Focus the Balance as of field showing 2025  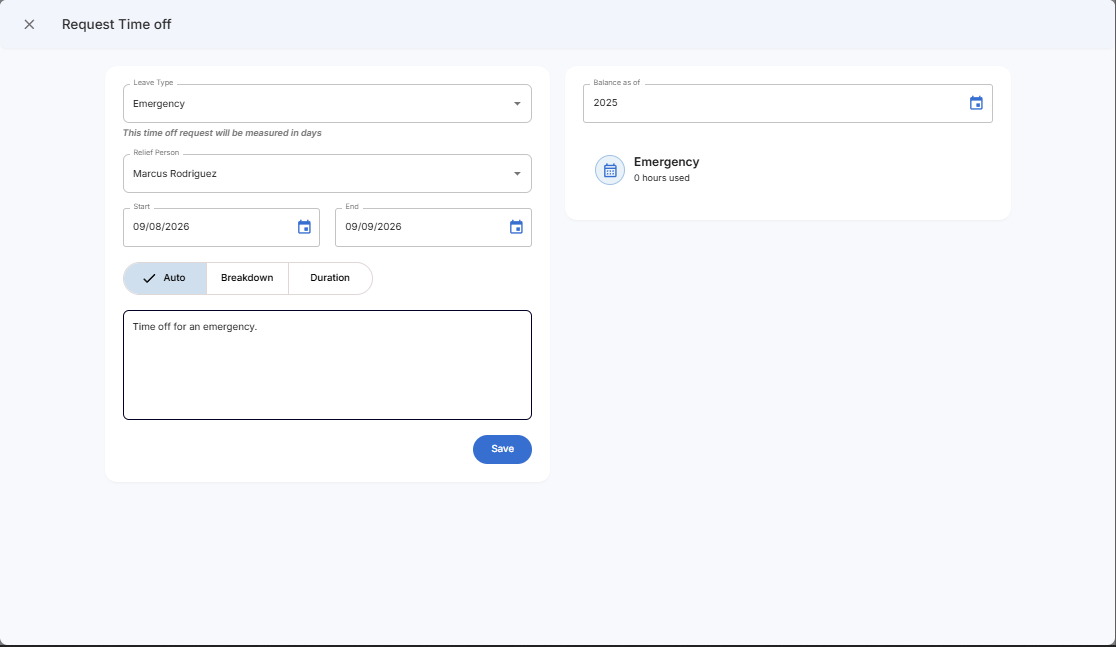pyautogui.click(x=770, y=103)
